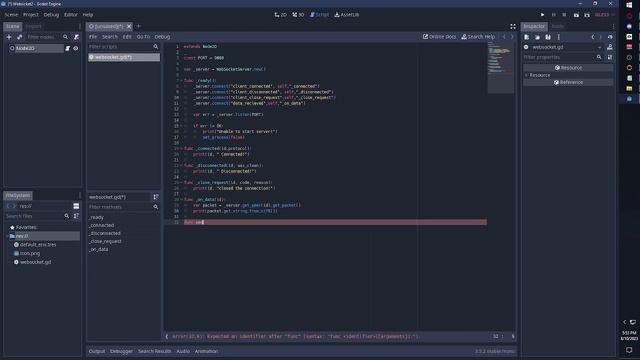Jump to _ready method
Image resolution: width=640 pixels, height=360 pixels.
(96, 218)
